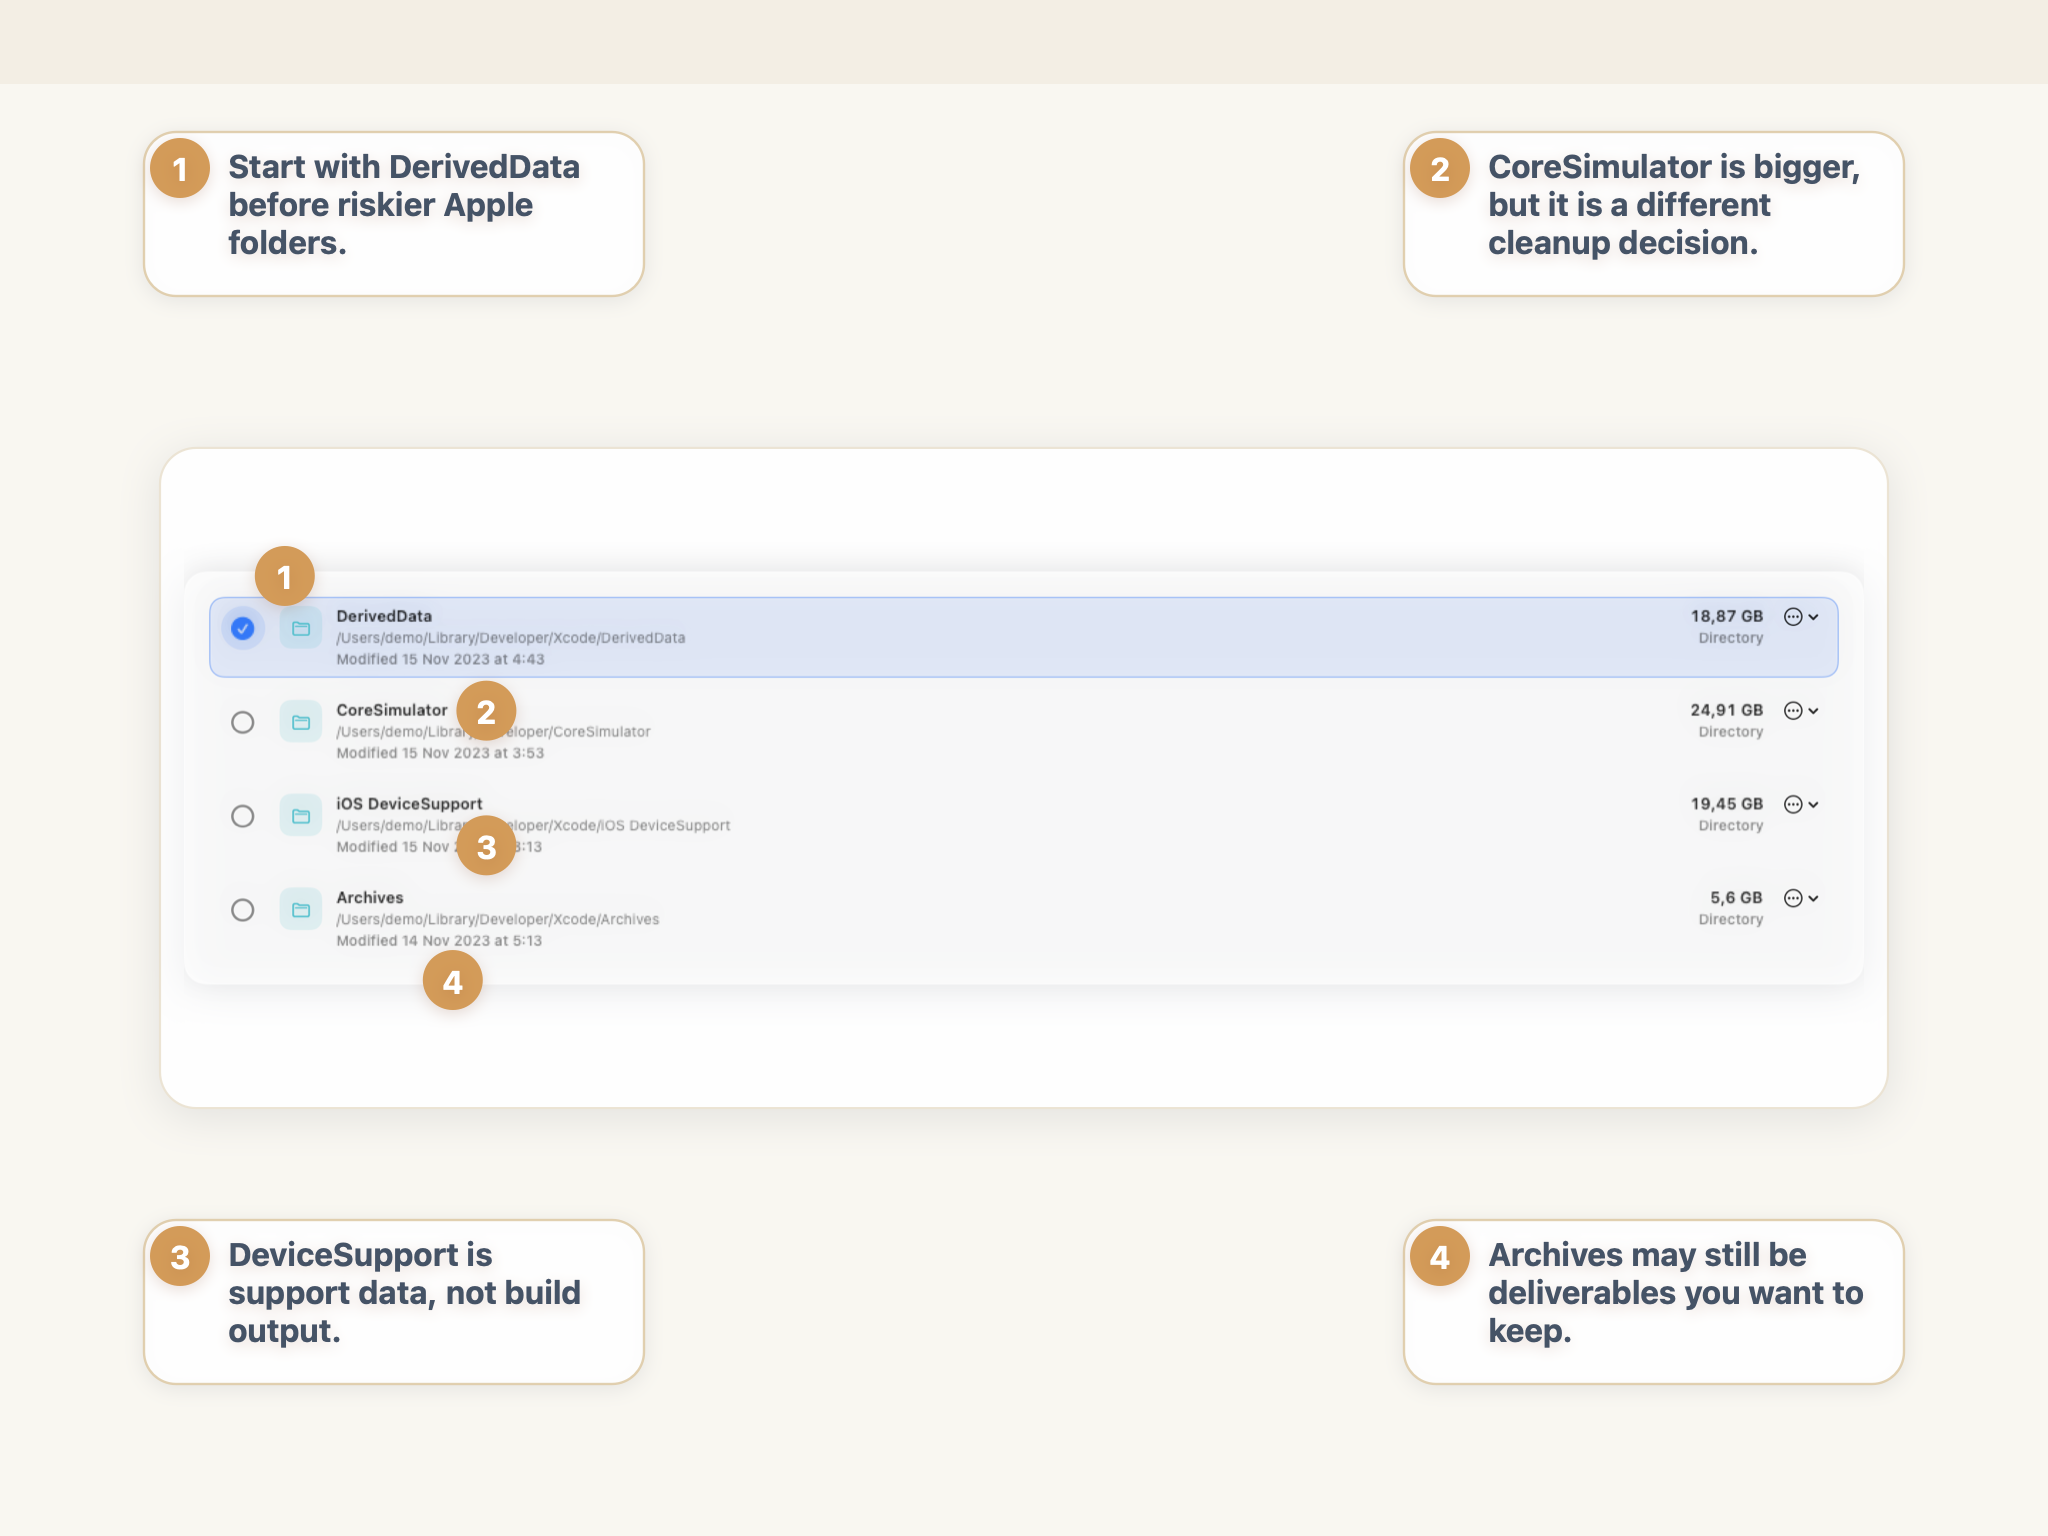
Task: Click the annotation badge 4 below the Archives row
Action: tap(452, 981)
